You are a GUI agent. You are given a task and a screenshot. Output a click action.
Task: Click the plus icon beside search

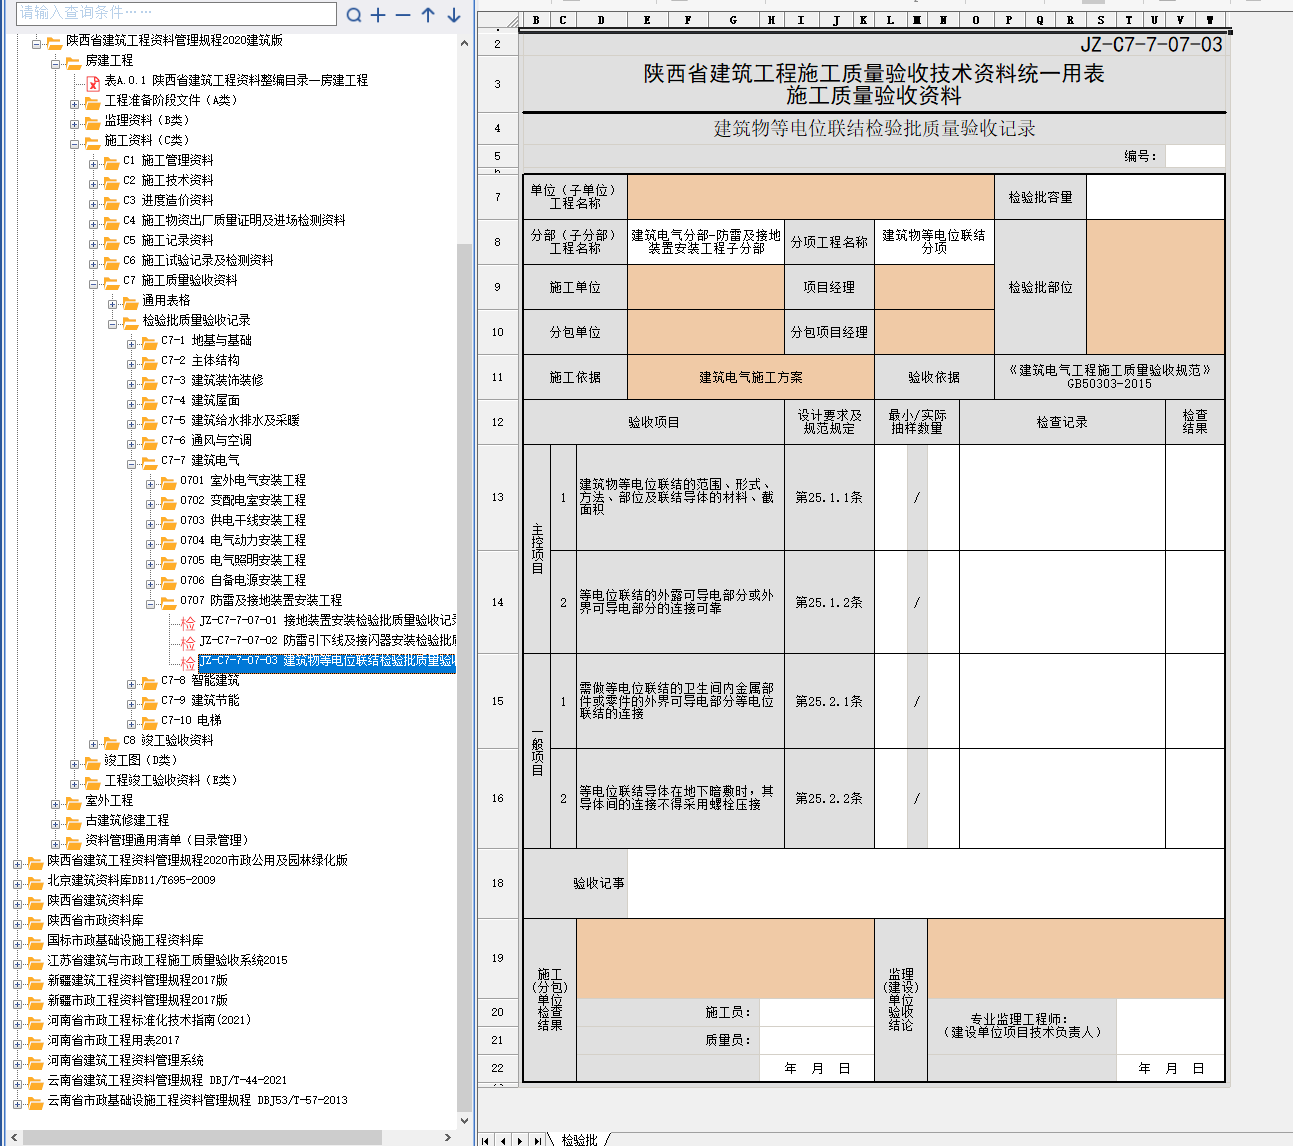pyautogui.click(x=378, y=15)
